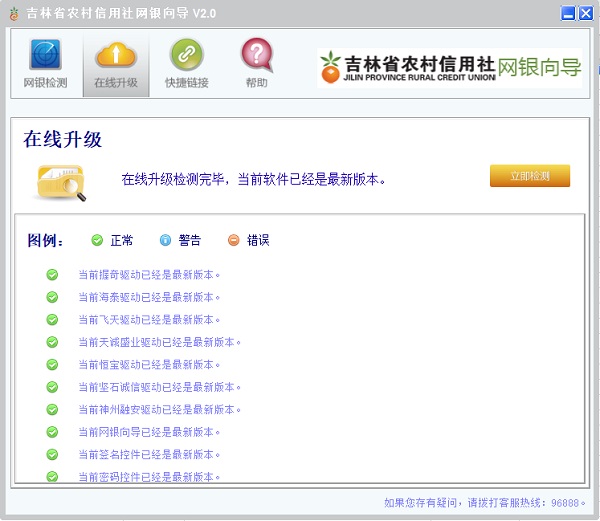Click the green 正常 legend icon
This screenshot has width=600, height=521.
click(97, 240)
